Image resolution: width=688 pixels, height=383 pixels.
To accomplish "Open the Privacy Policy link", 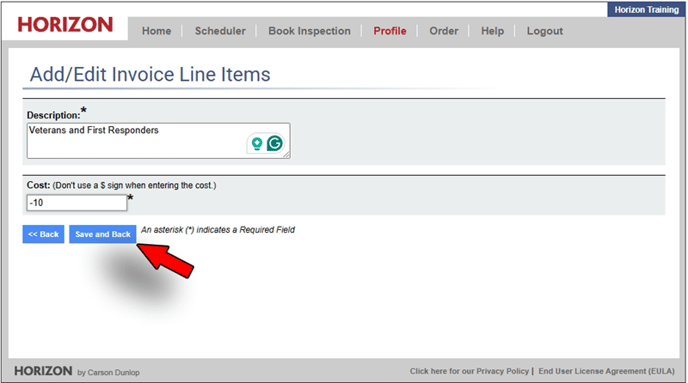I will click(x=469, y=371).
